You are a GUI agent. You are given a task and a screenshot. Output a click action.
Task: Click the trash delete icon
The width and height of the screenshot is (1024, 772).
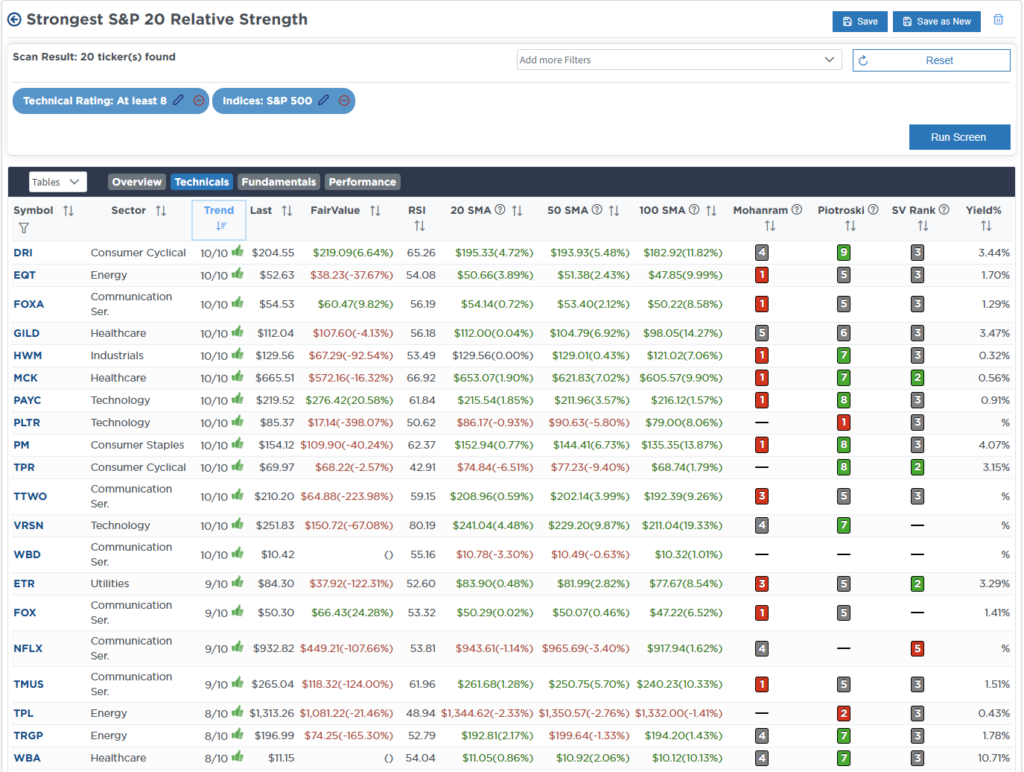998,20
